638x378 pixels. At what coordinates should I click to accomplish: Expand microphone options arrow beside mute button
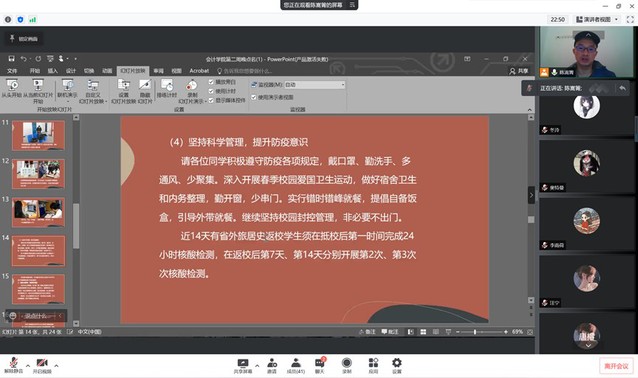(28, 365)
